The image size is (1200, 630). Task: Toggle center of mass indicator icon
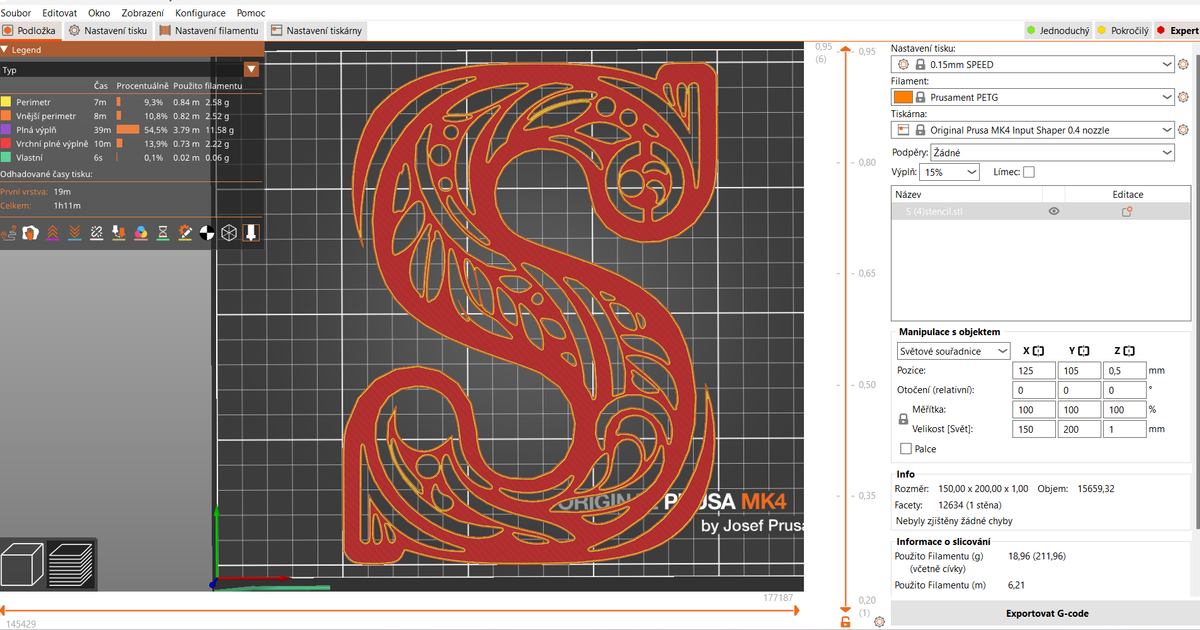click(x=206, y=233)
